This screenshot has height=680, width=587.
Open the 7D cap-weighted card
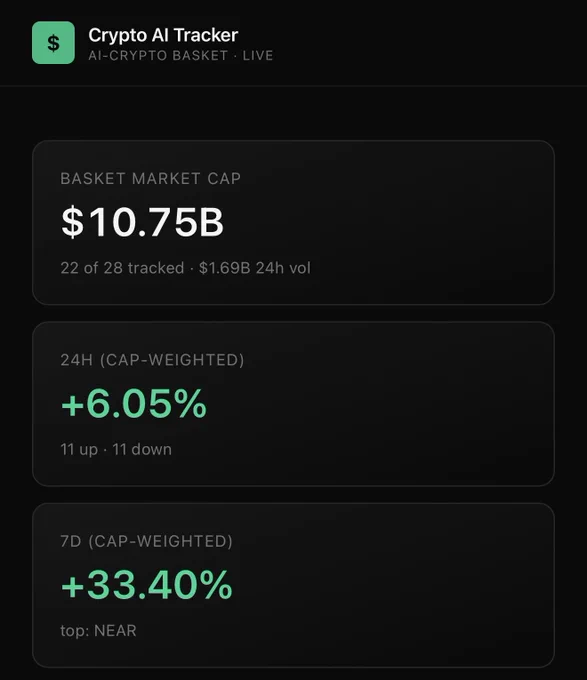click(294, 585)
